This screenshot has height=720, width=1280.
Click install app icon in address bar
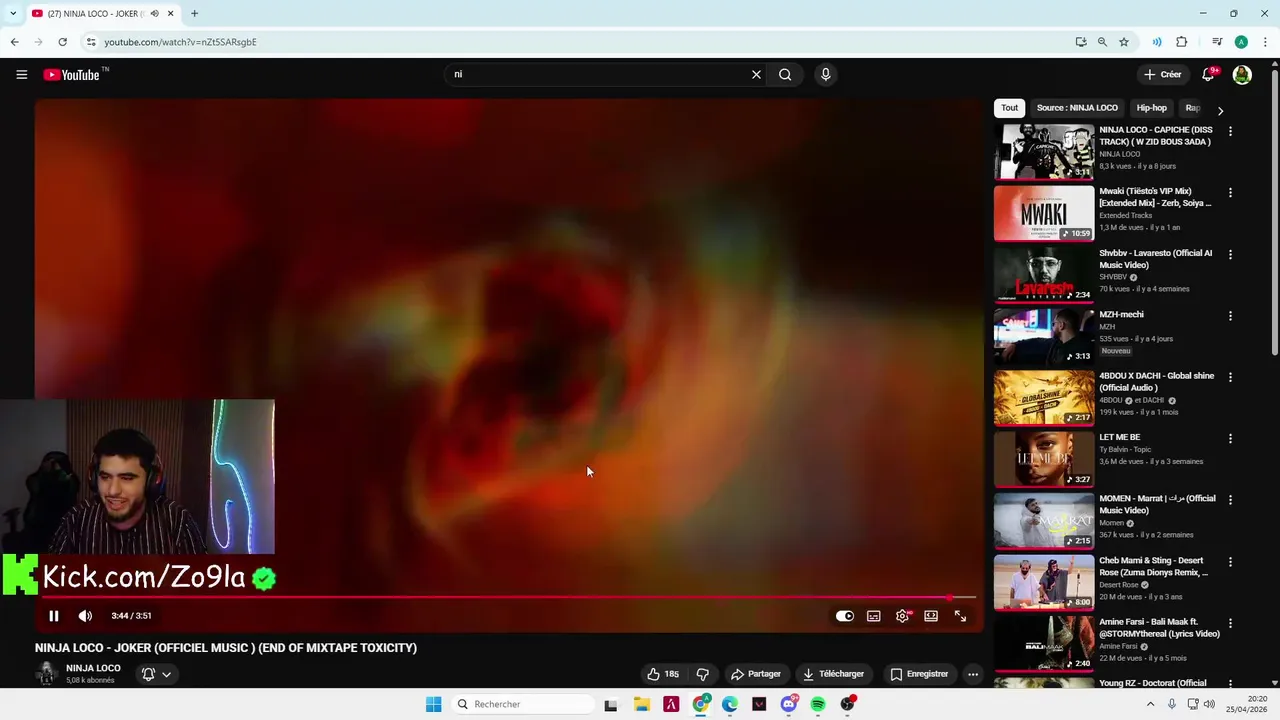pyautogui.click(x=1081, y=42)
